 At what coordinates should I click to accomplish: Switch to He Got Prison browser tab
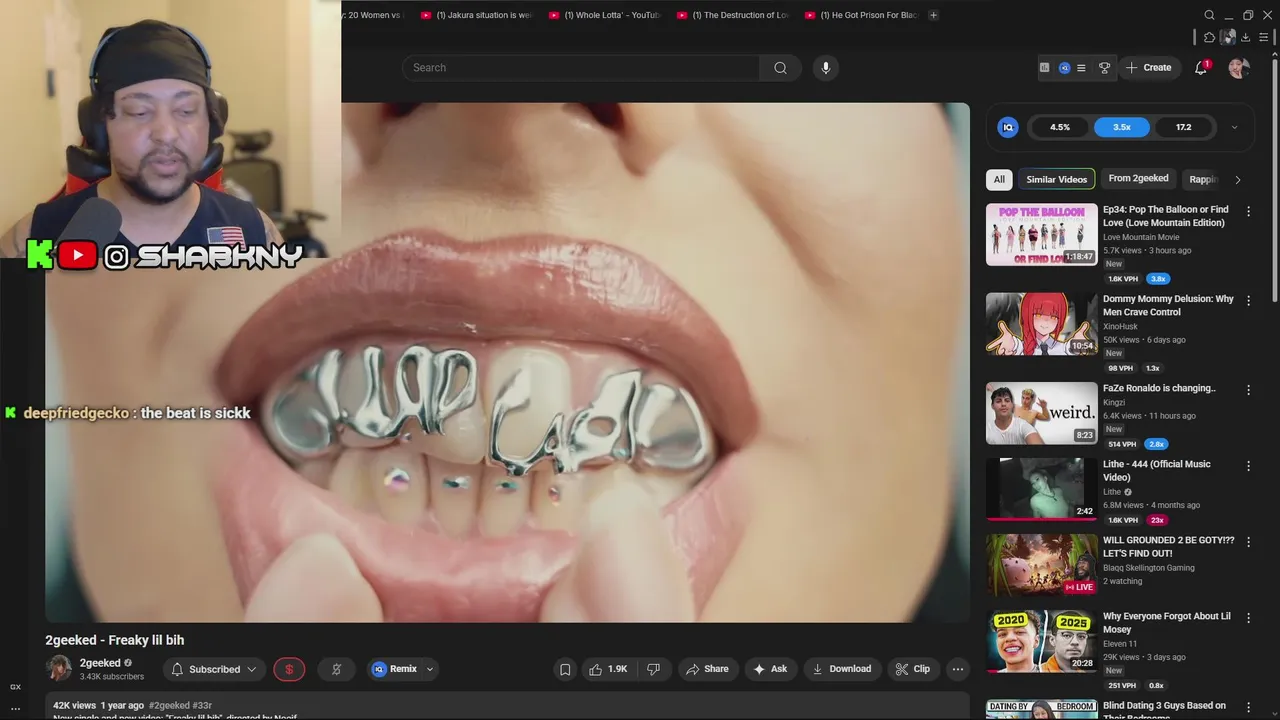click(860, 15)
